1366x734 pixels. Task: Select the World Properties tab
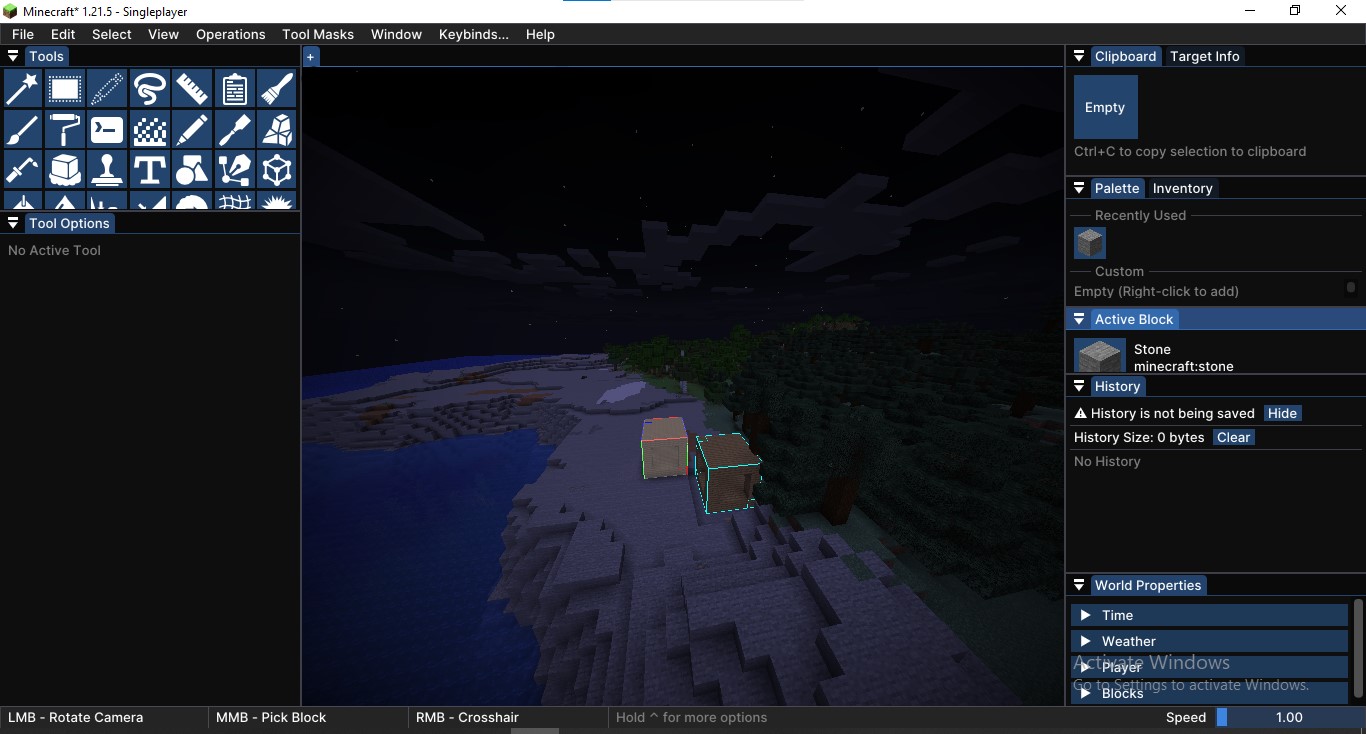1148,585
